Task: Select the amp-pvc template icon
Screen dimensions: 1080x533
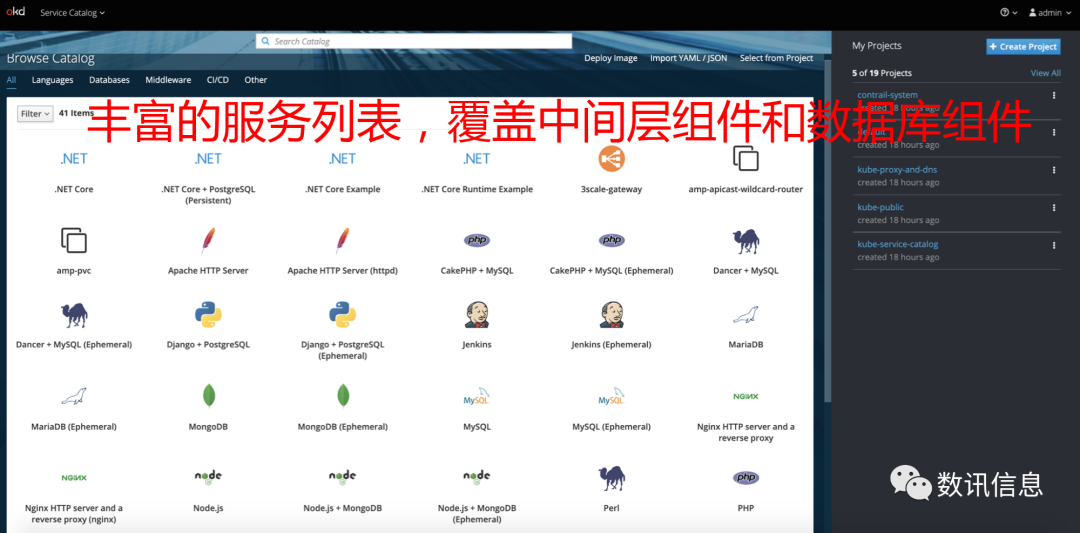Action: pyautogui.click(x=74, y=240)
